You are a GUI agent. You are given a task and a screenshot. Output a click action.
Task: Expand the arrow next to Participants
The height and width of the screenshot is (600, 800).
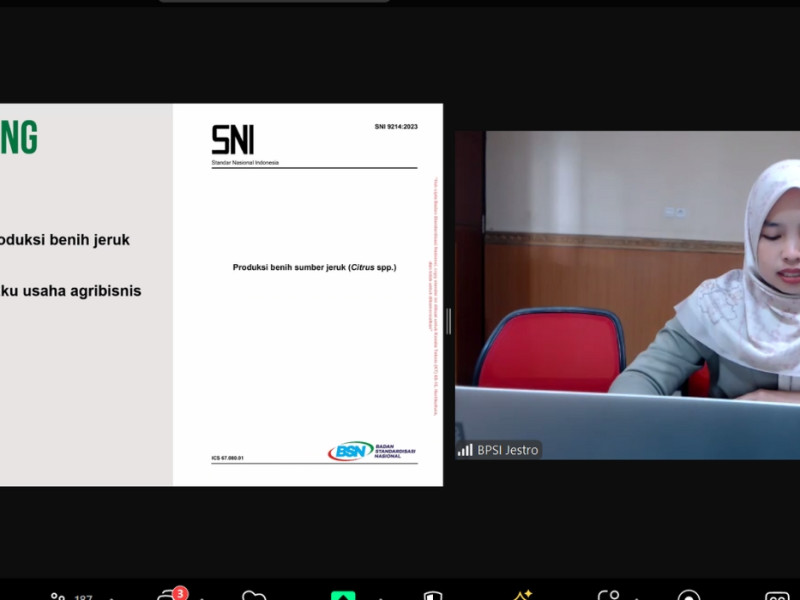point(110,598)
